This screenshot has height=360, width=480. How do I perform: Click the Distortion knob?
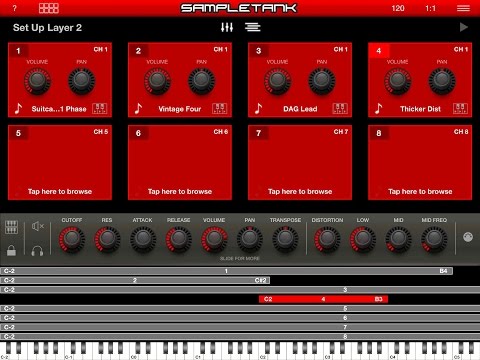click(327, 239)
